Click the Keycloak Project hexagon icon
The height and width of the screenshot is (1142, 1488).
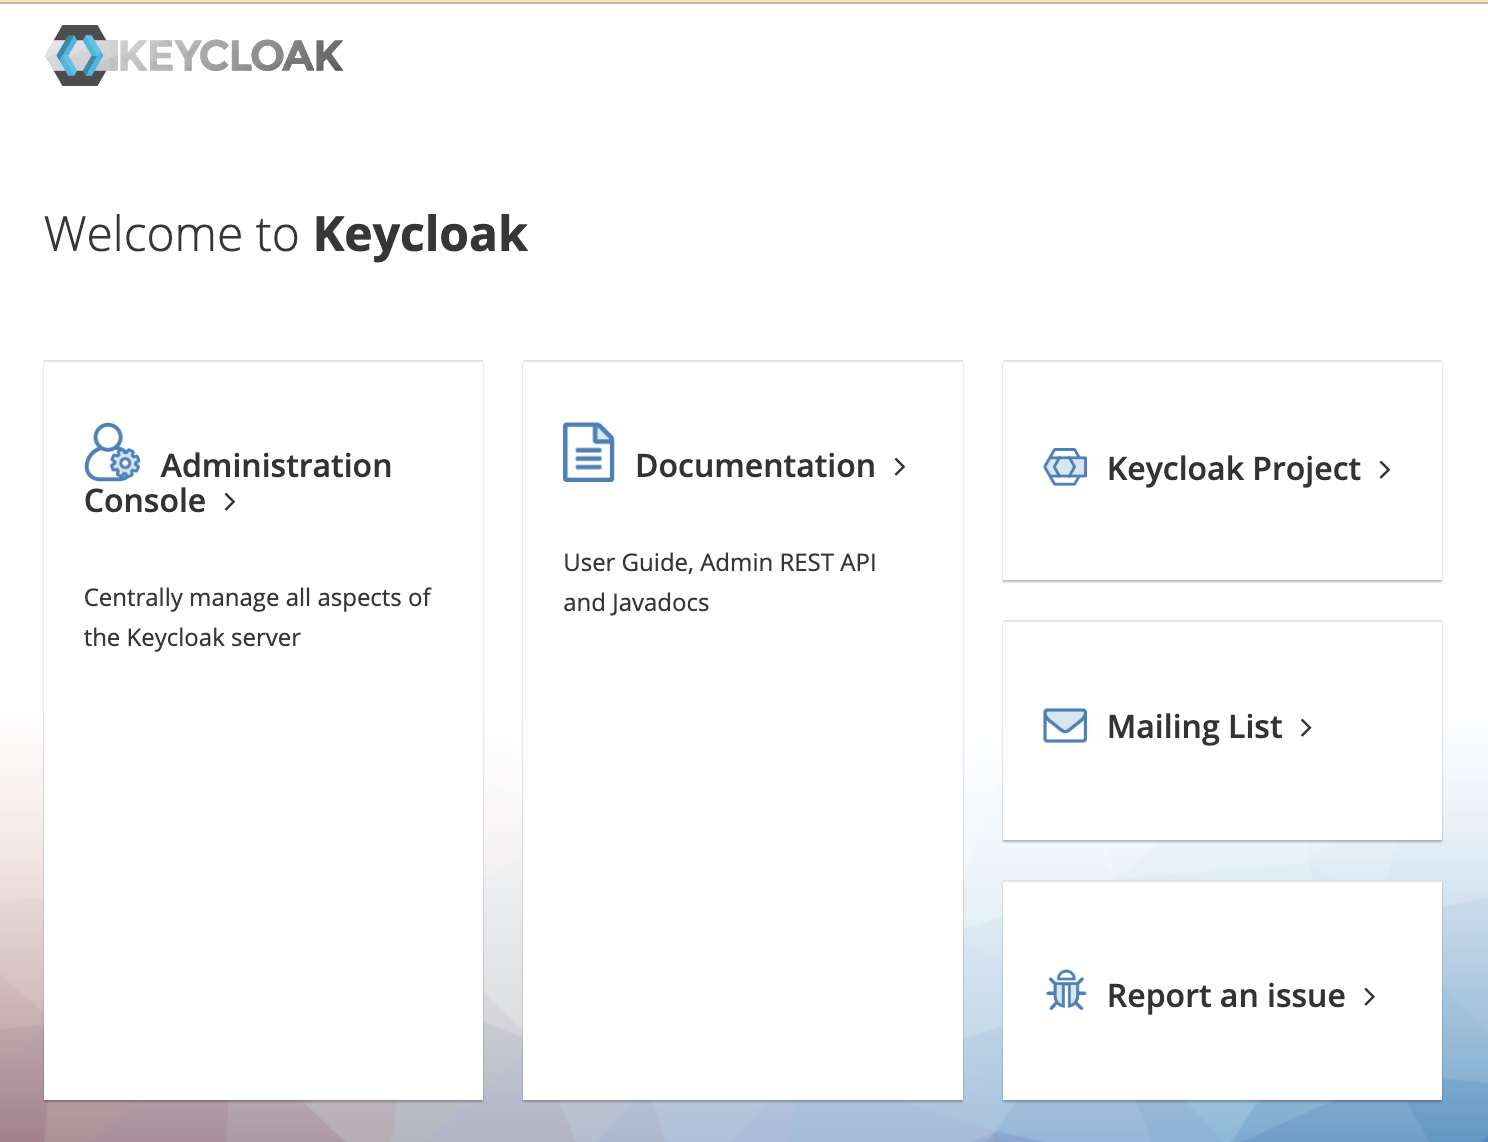coord(1065,467)
